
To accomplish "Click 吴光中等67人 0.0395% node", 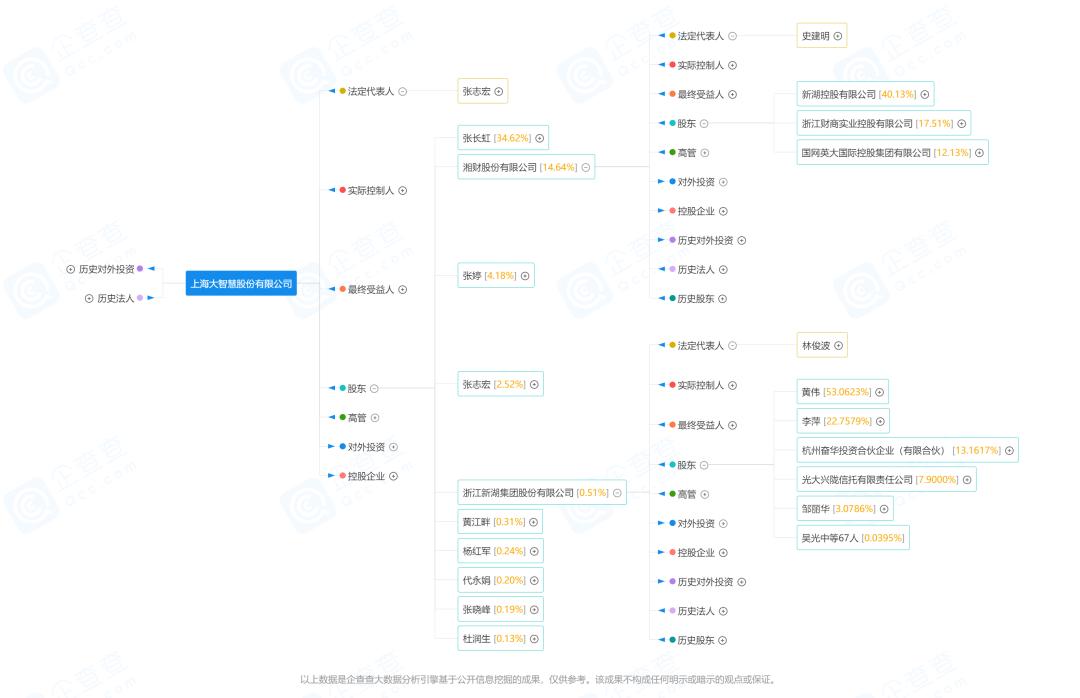I will point(853,538).
